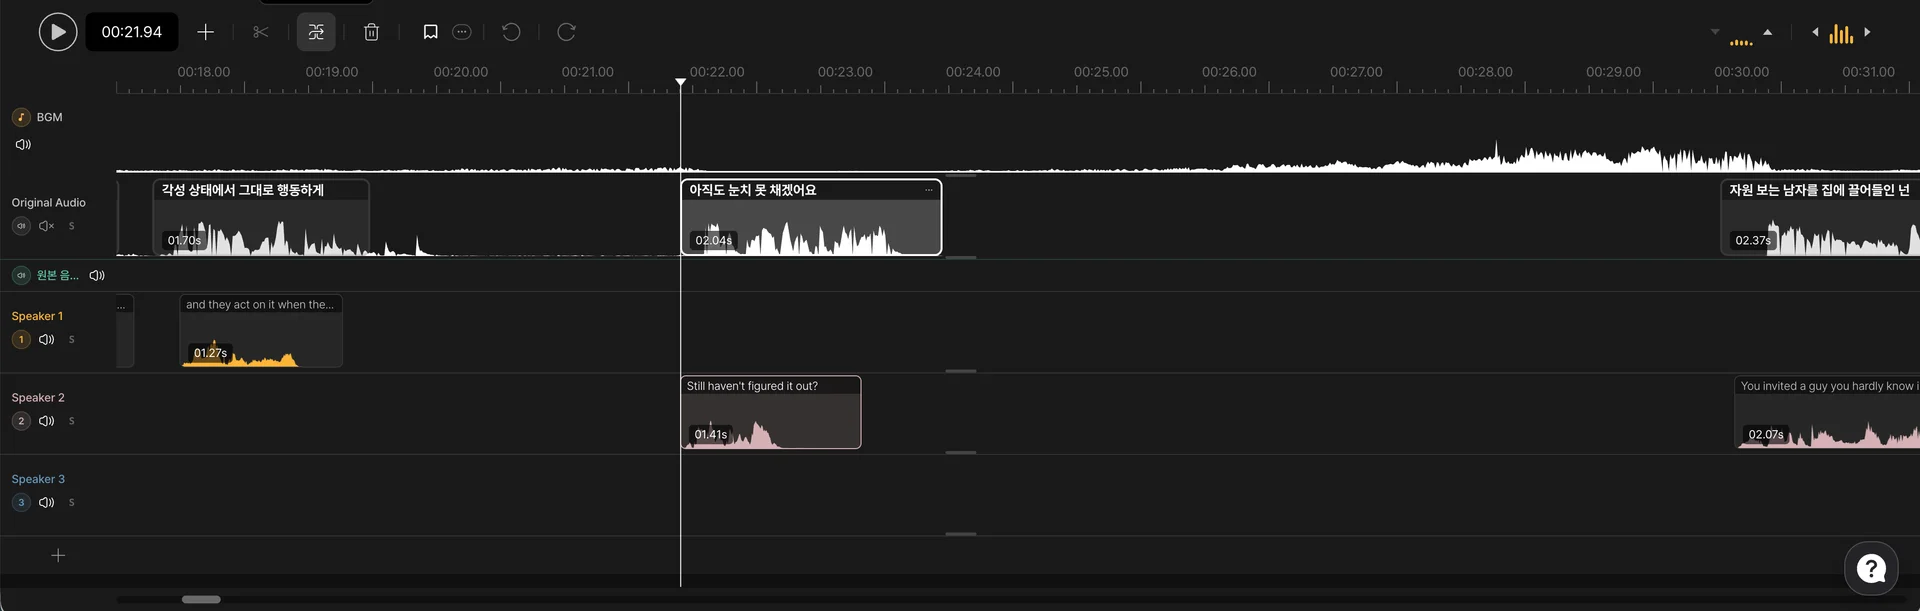1920x611 pixels.
Task: Delete the selected clip with the trash icon
Action: click(371, 32)
